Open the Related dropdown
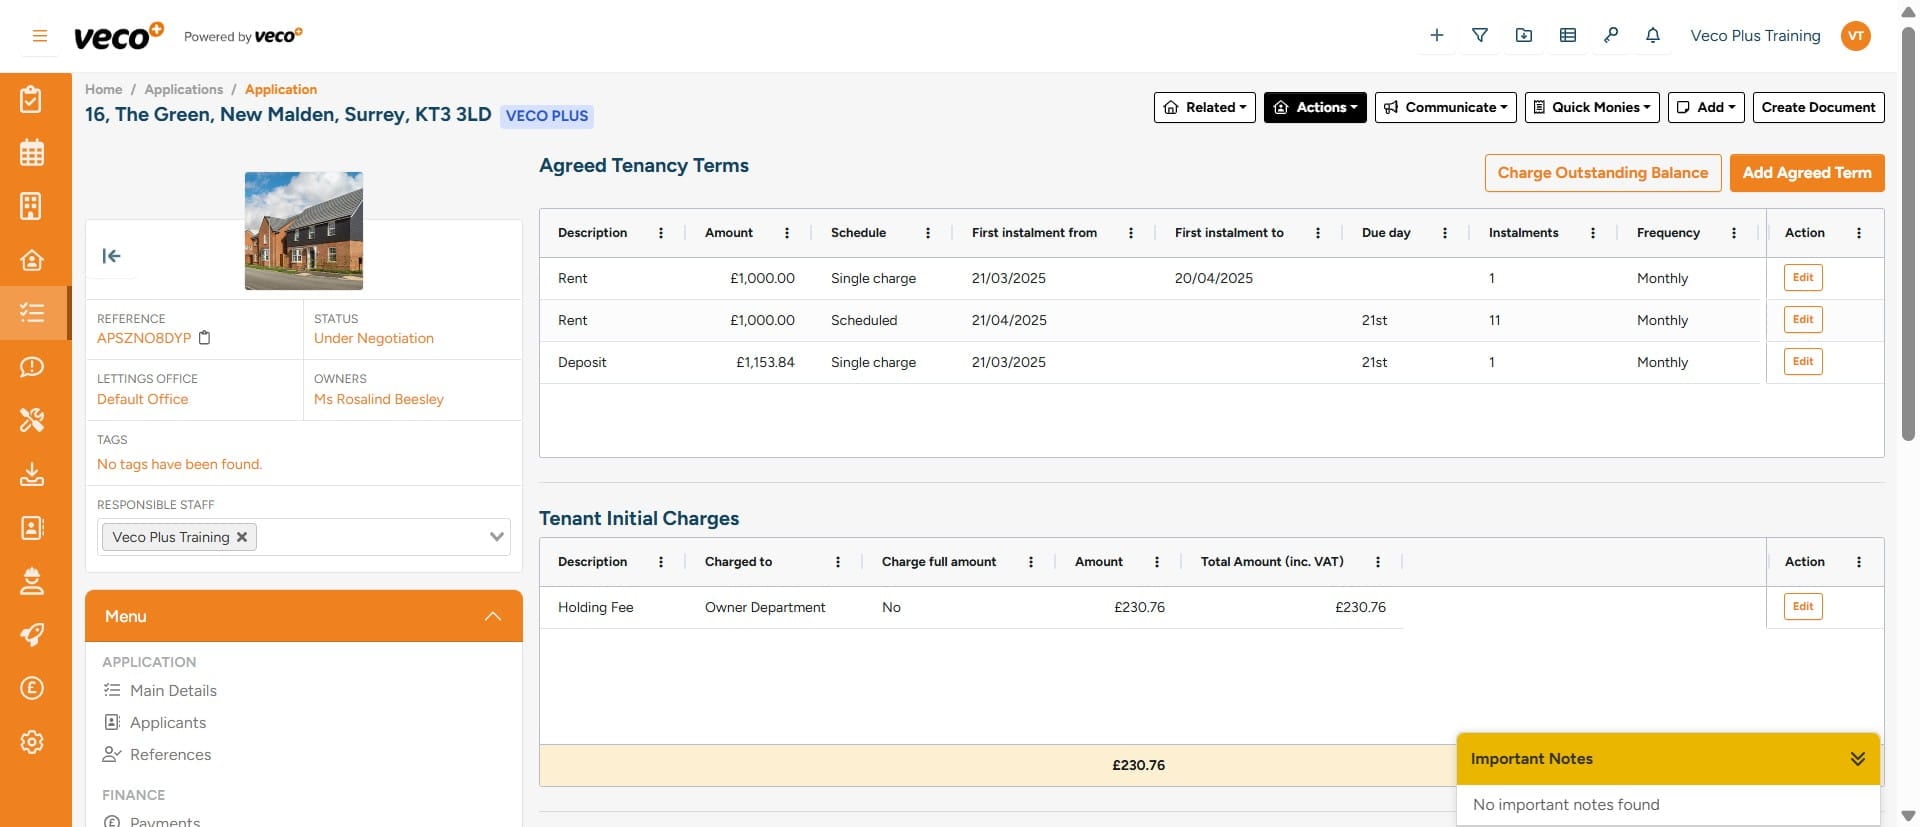Image resolution: width=1920 pixels, height=827 pixels. click(1205, 107)
